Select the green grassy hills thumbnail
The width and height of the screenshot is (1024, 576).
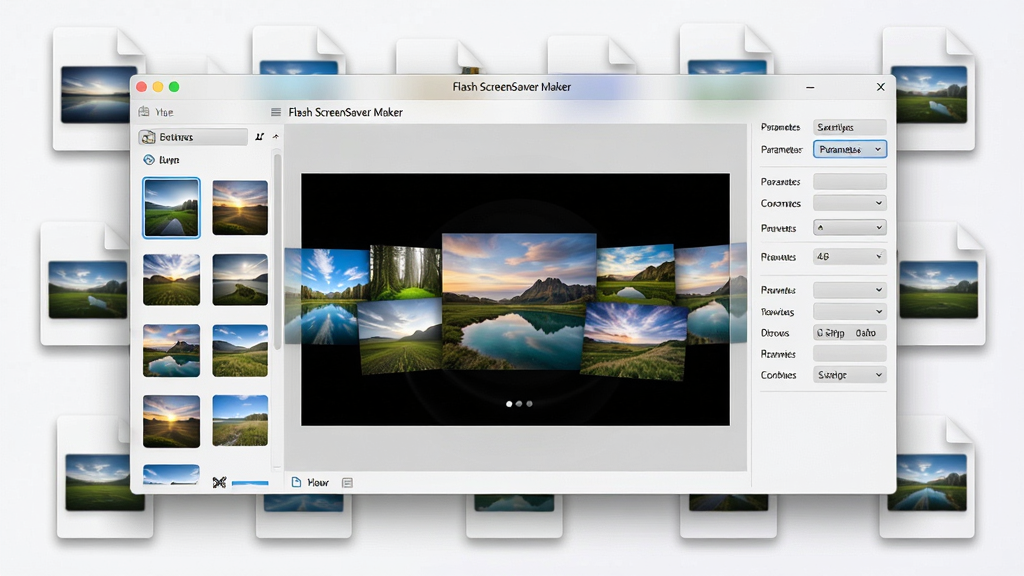pos(240,351)
